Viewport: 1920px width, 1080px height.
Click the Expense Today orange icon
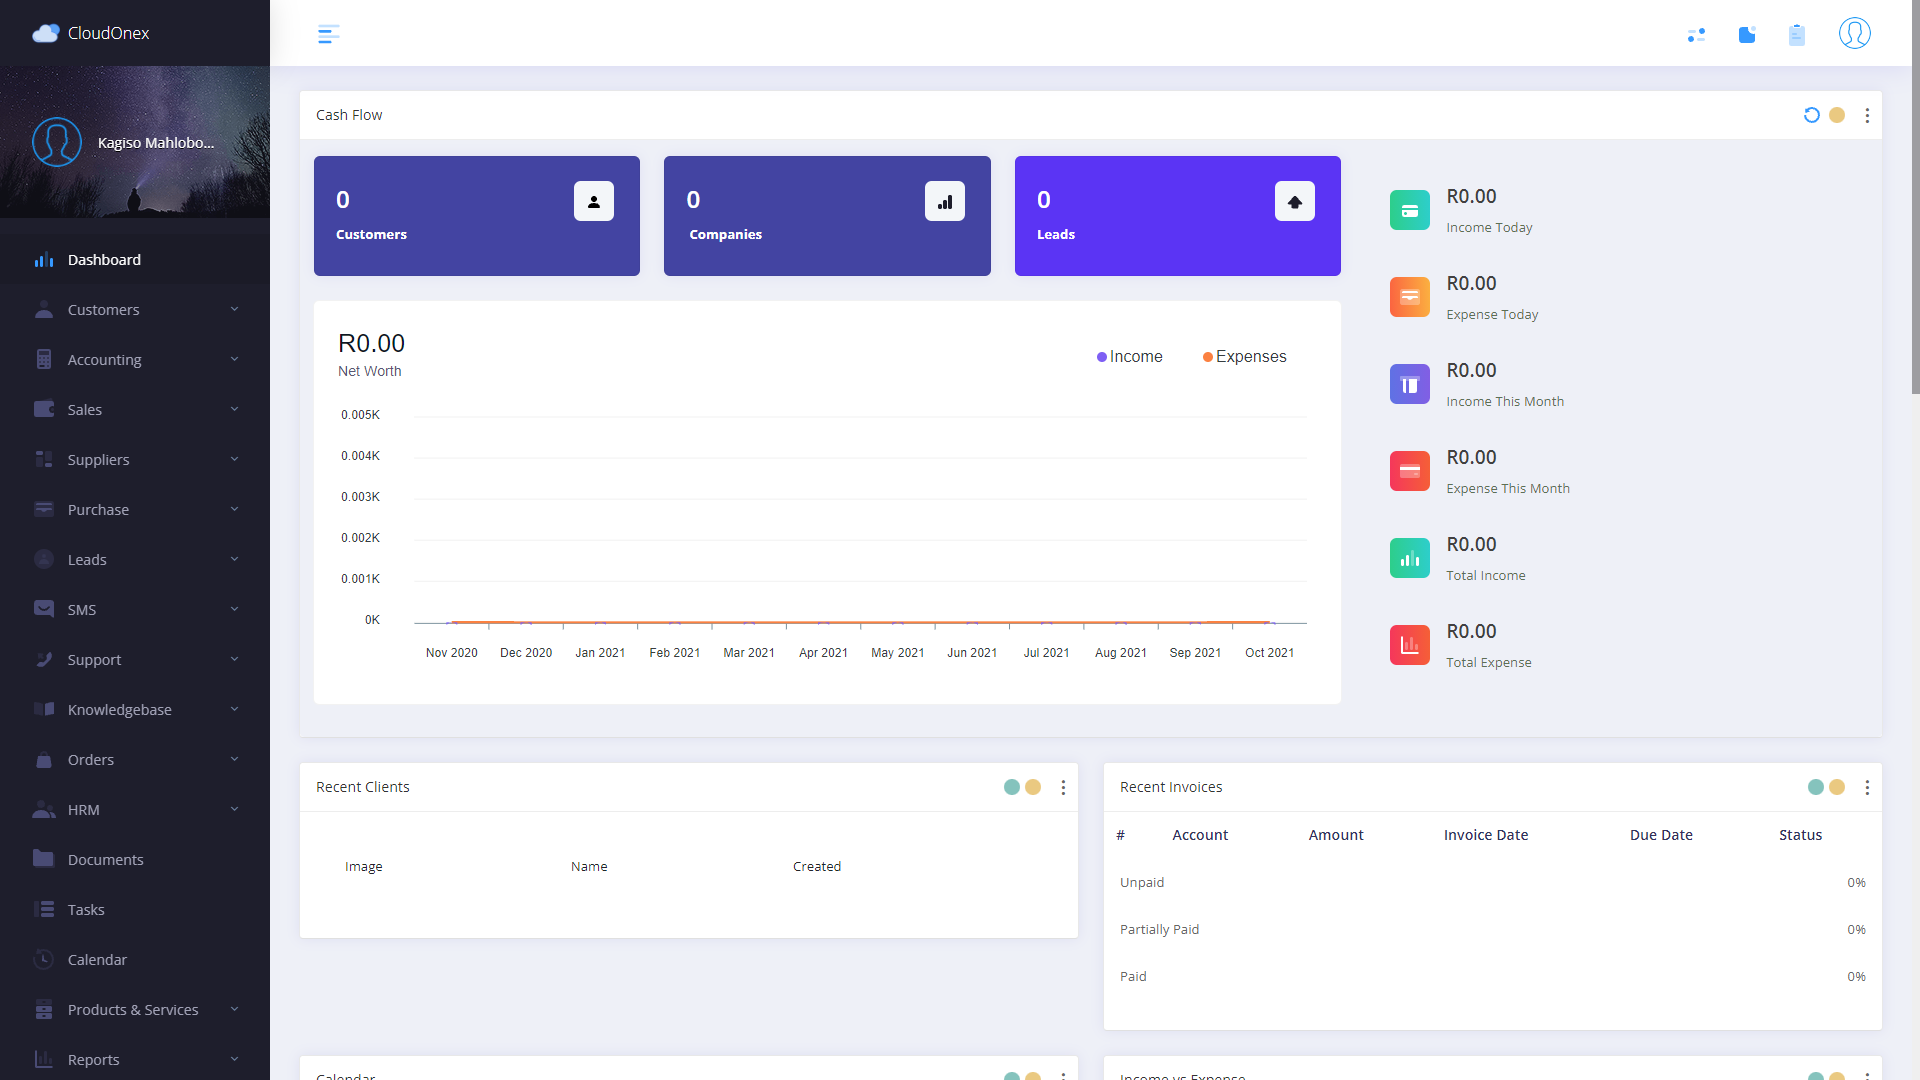1410,297
